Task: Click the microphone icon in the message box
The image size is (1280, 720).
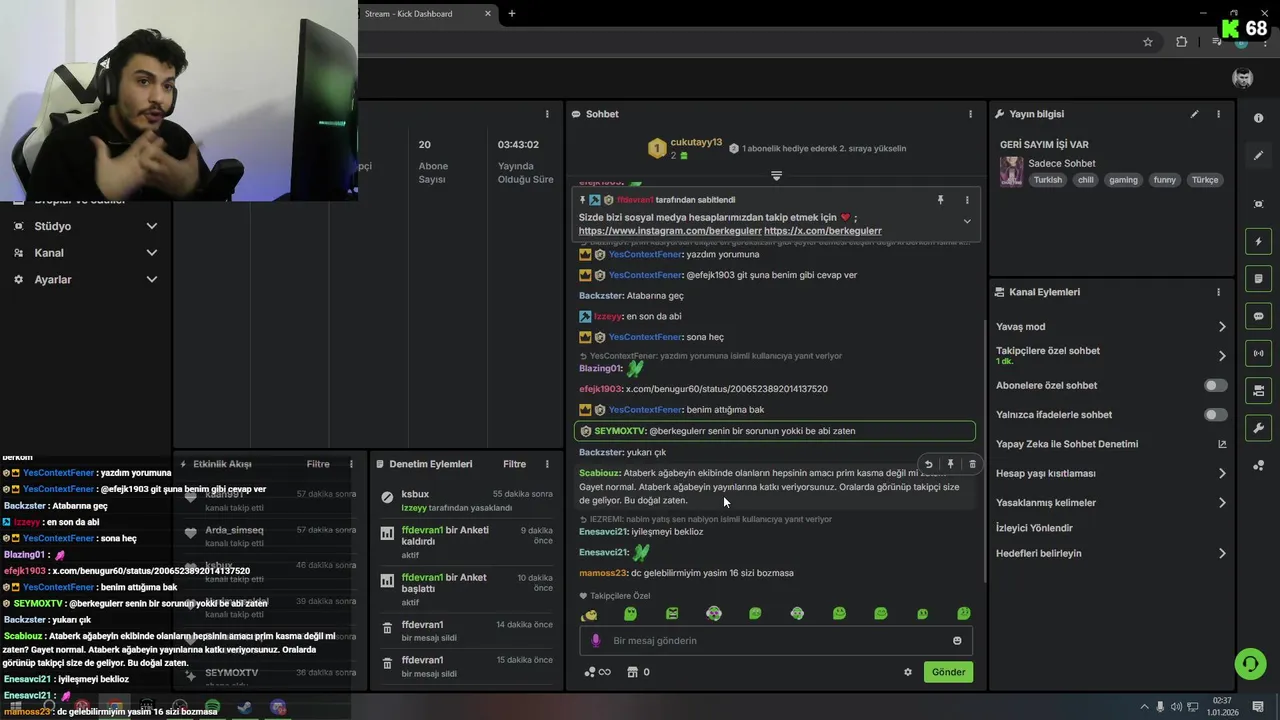Action: click(x=596, y=641)
